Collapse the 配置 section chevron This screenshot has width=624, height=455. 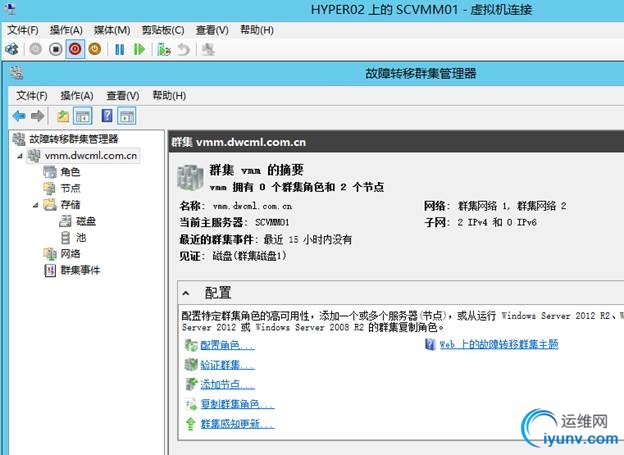click(186, 293)
